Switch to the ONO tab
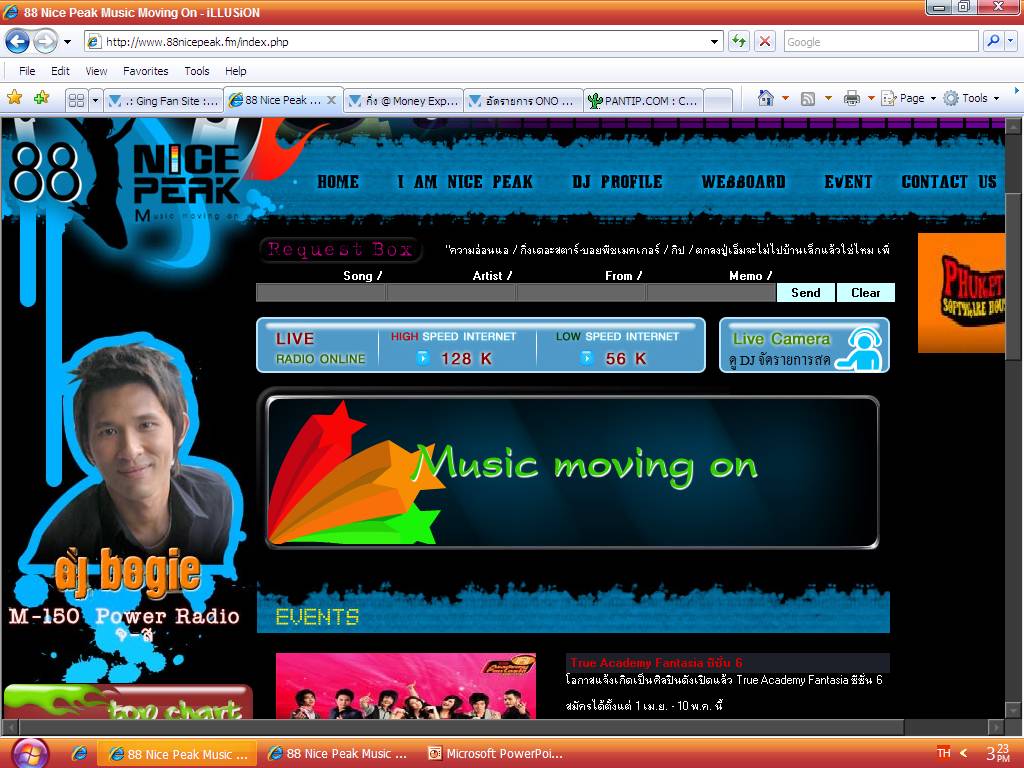 (x=523, y=101)
